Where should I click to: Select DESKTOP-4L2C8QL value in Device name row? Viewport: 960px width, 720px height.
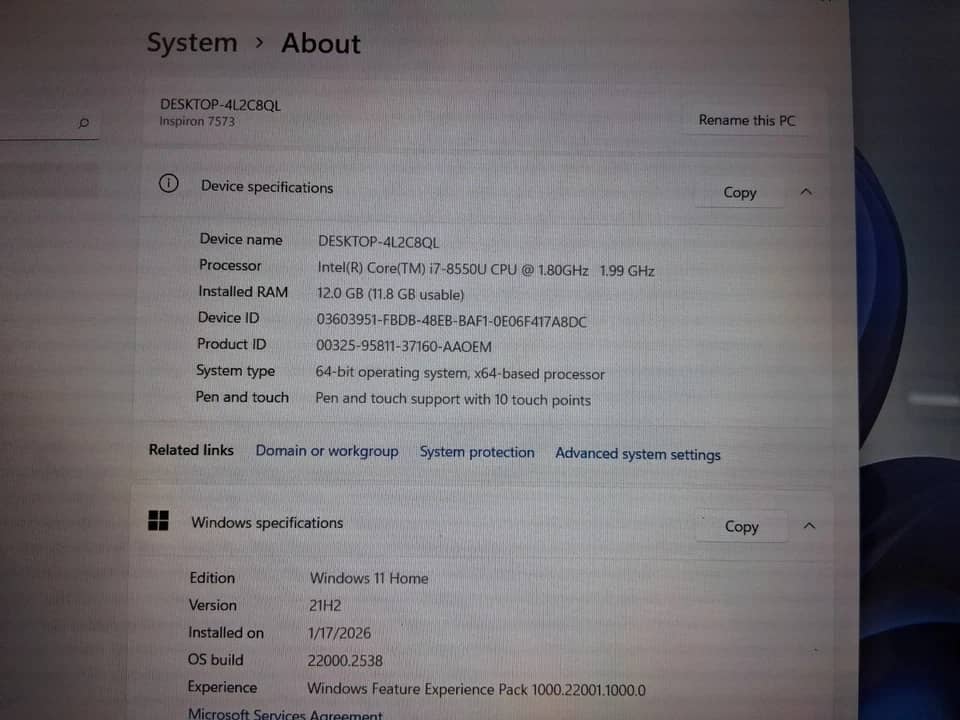click(378, 242)
